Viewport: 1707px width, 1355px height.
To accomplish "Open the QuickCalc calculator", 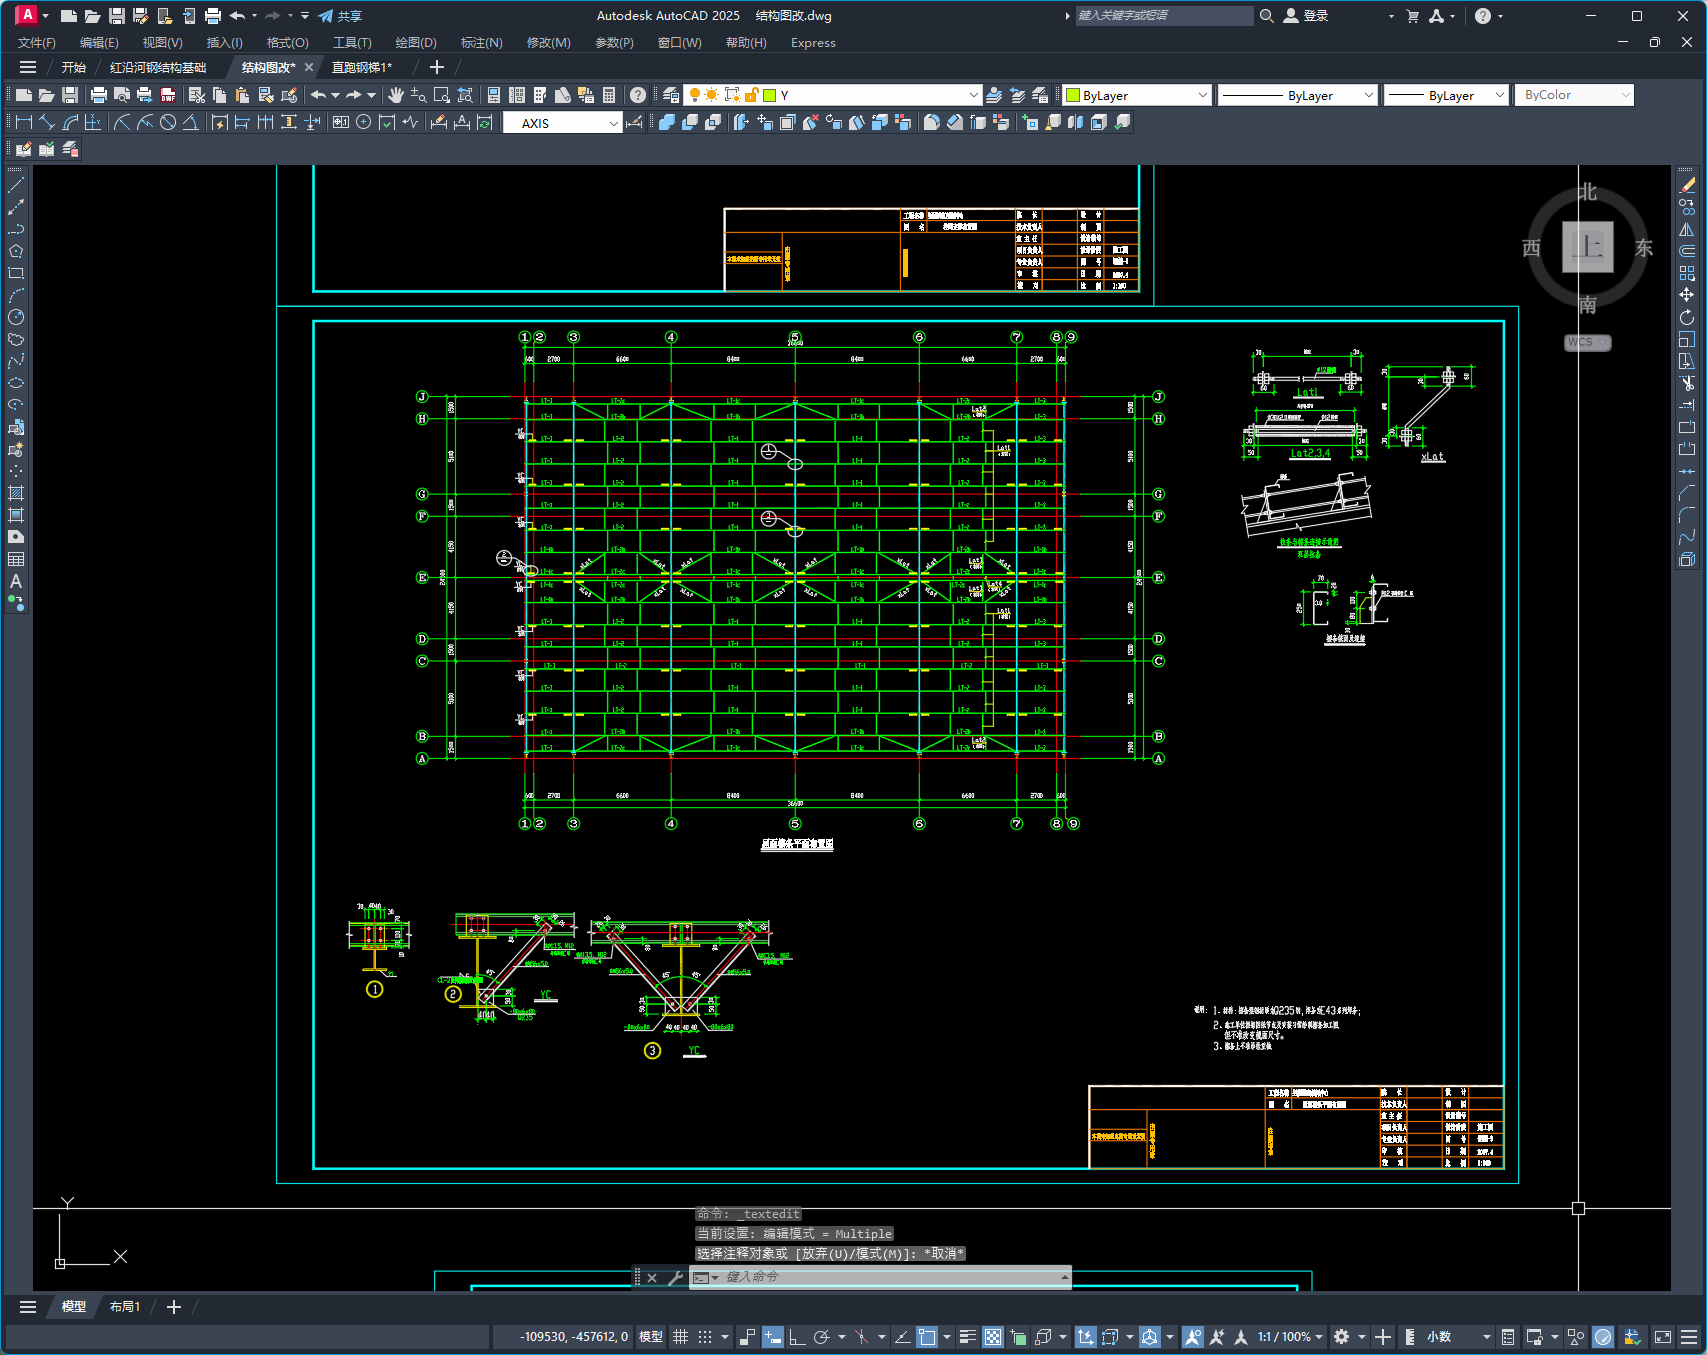I will (x=609, y=95).
